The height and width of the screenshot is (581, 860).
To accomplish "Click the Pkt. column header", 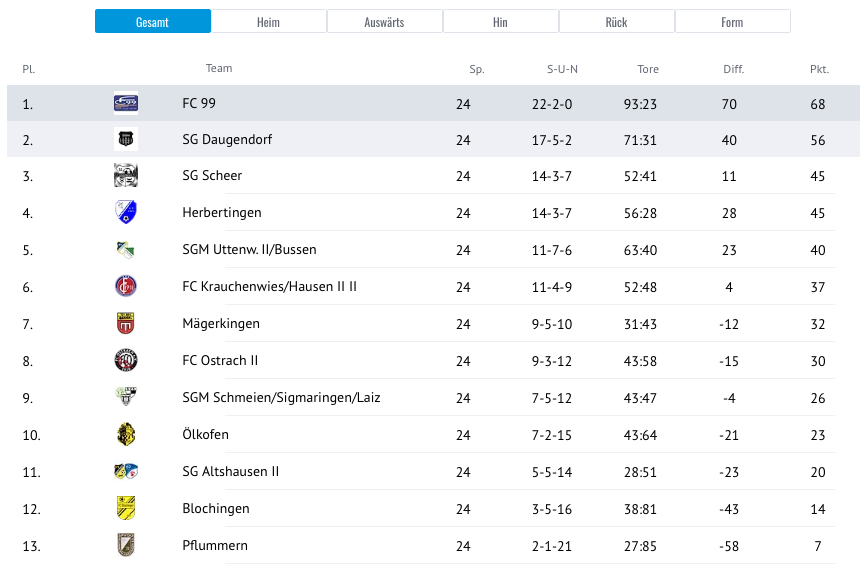I will [819, 69].
